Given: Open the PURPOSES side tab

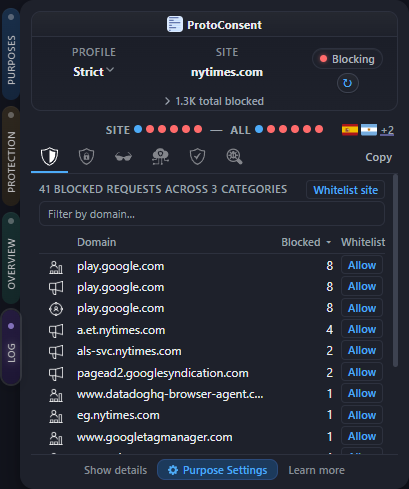Looking at the screenshot, I should [11, 54].
